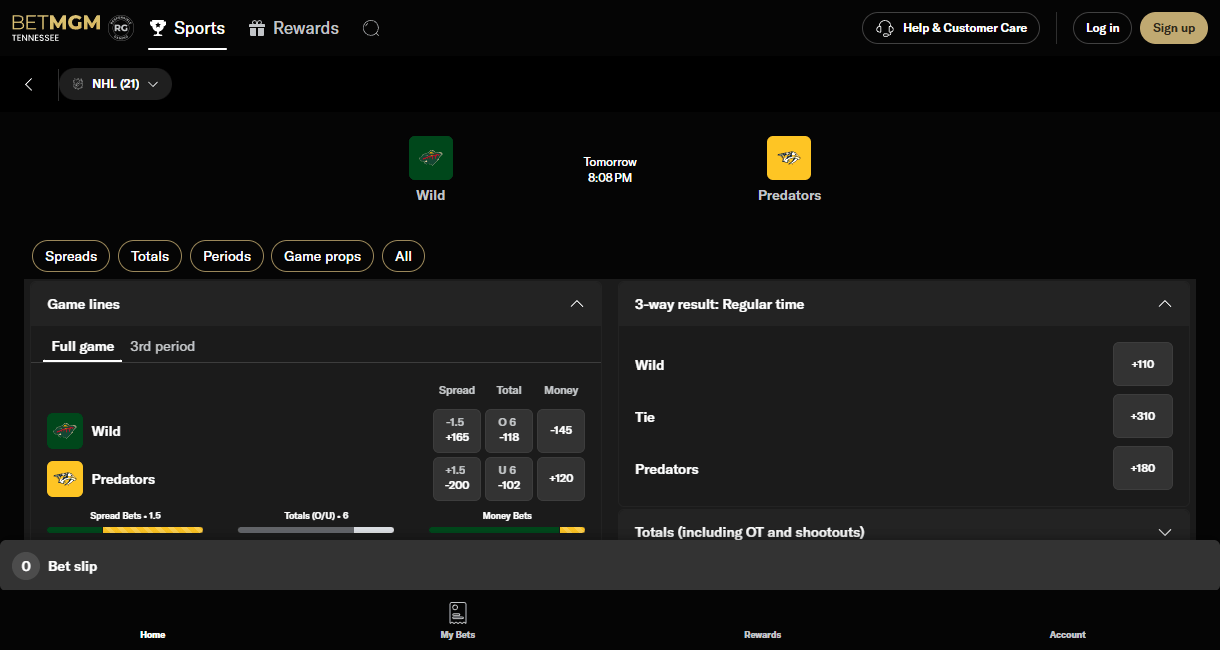Click the Sign up button
1220x650 pixels.
point(1174,28)
